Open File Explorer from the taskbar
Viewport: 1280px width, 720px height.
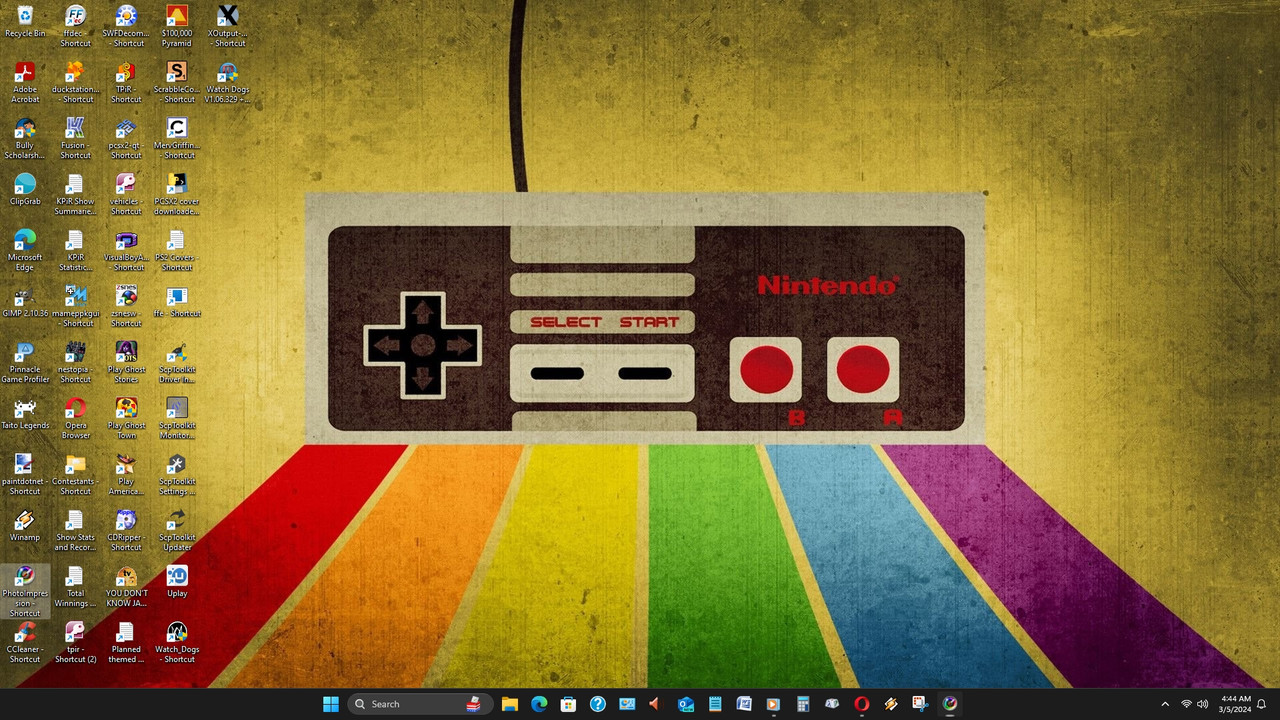(509, 704)
